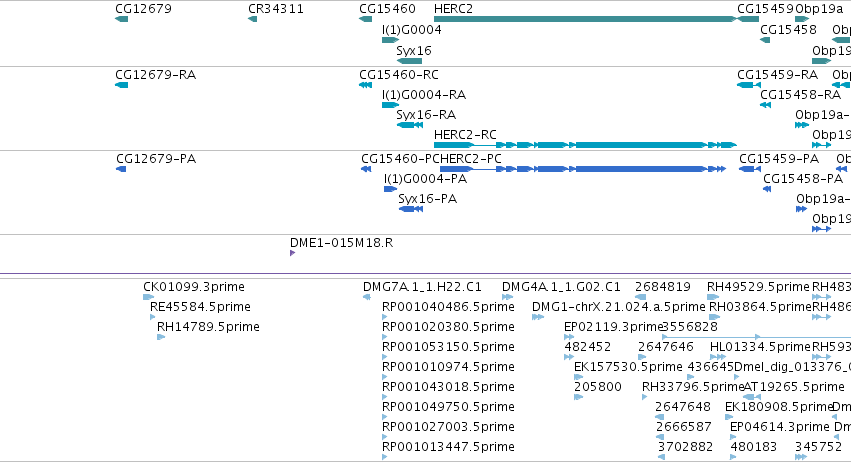Viewport: 851px width, 462px height.
Task: Open the EP04614.3prime EST label
Action: point(780,428)
